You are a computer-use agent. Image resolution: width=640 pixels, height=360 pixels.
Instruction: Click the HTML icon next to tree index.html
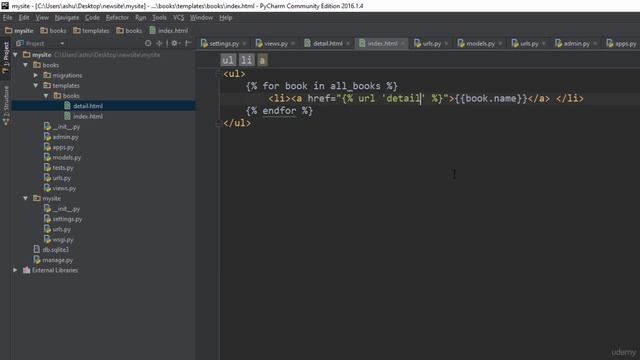tap(67, 116)
